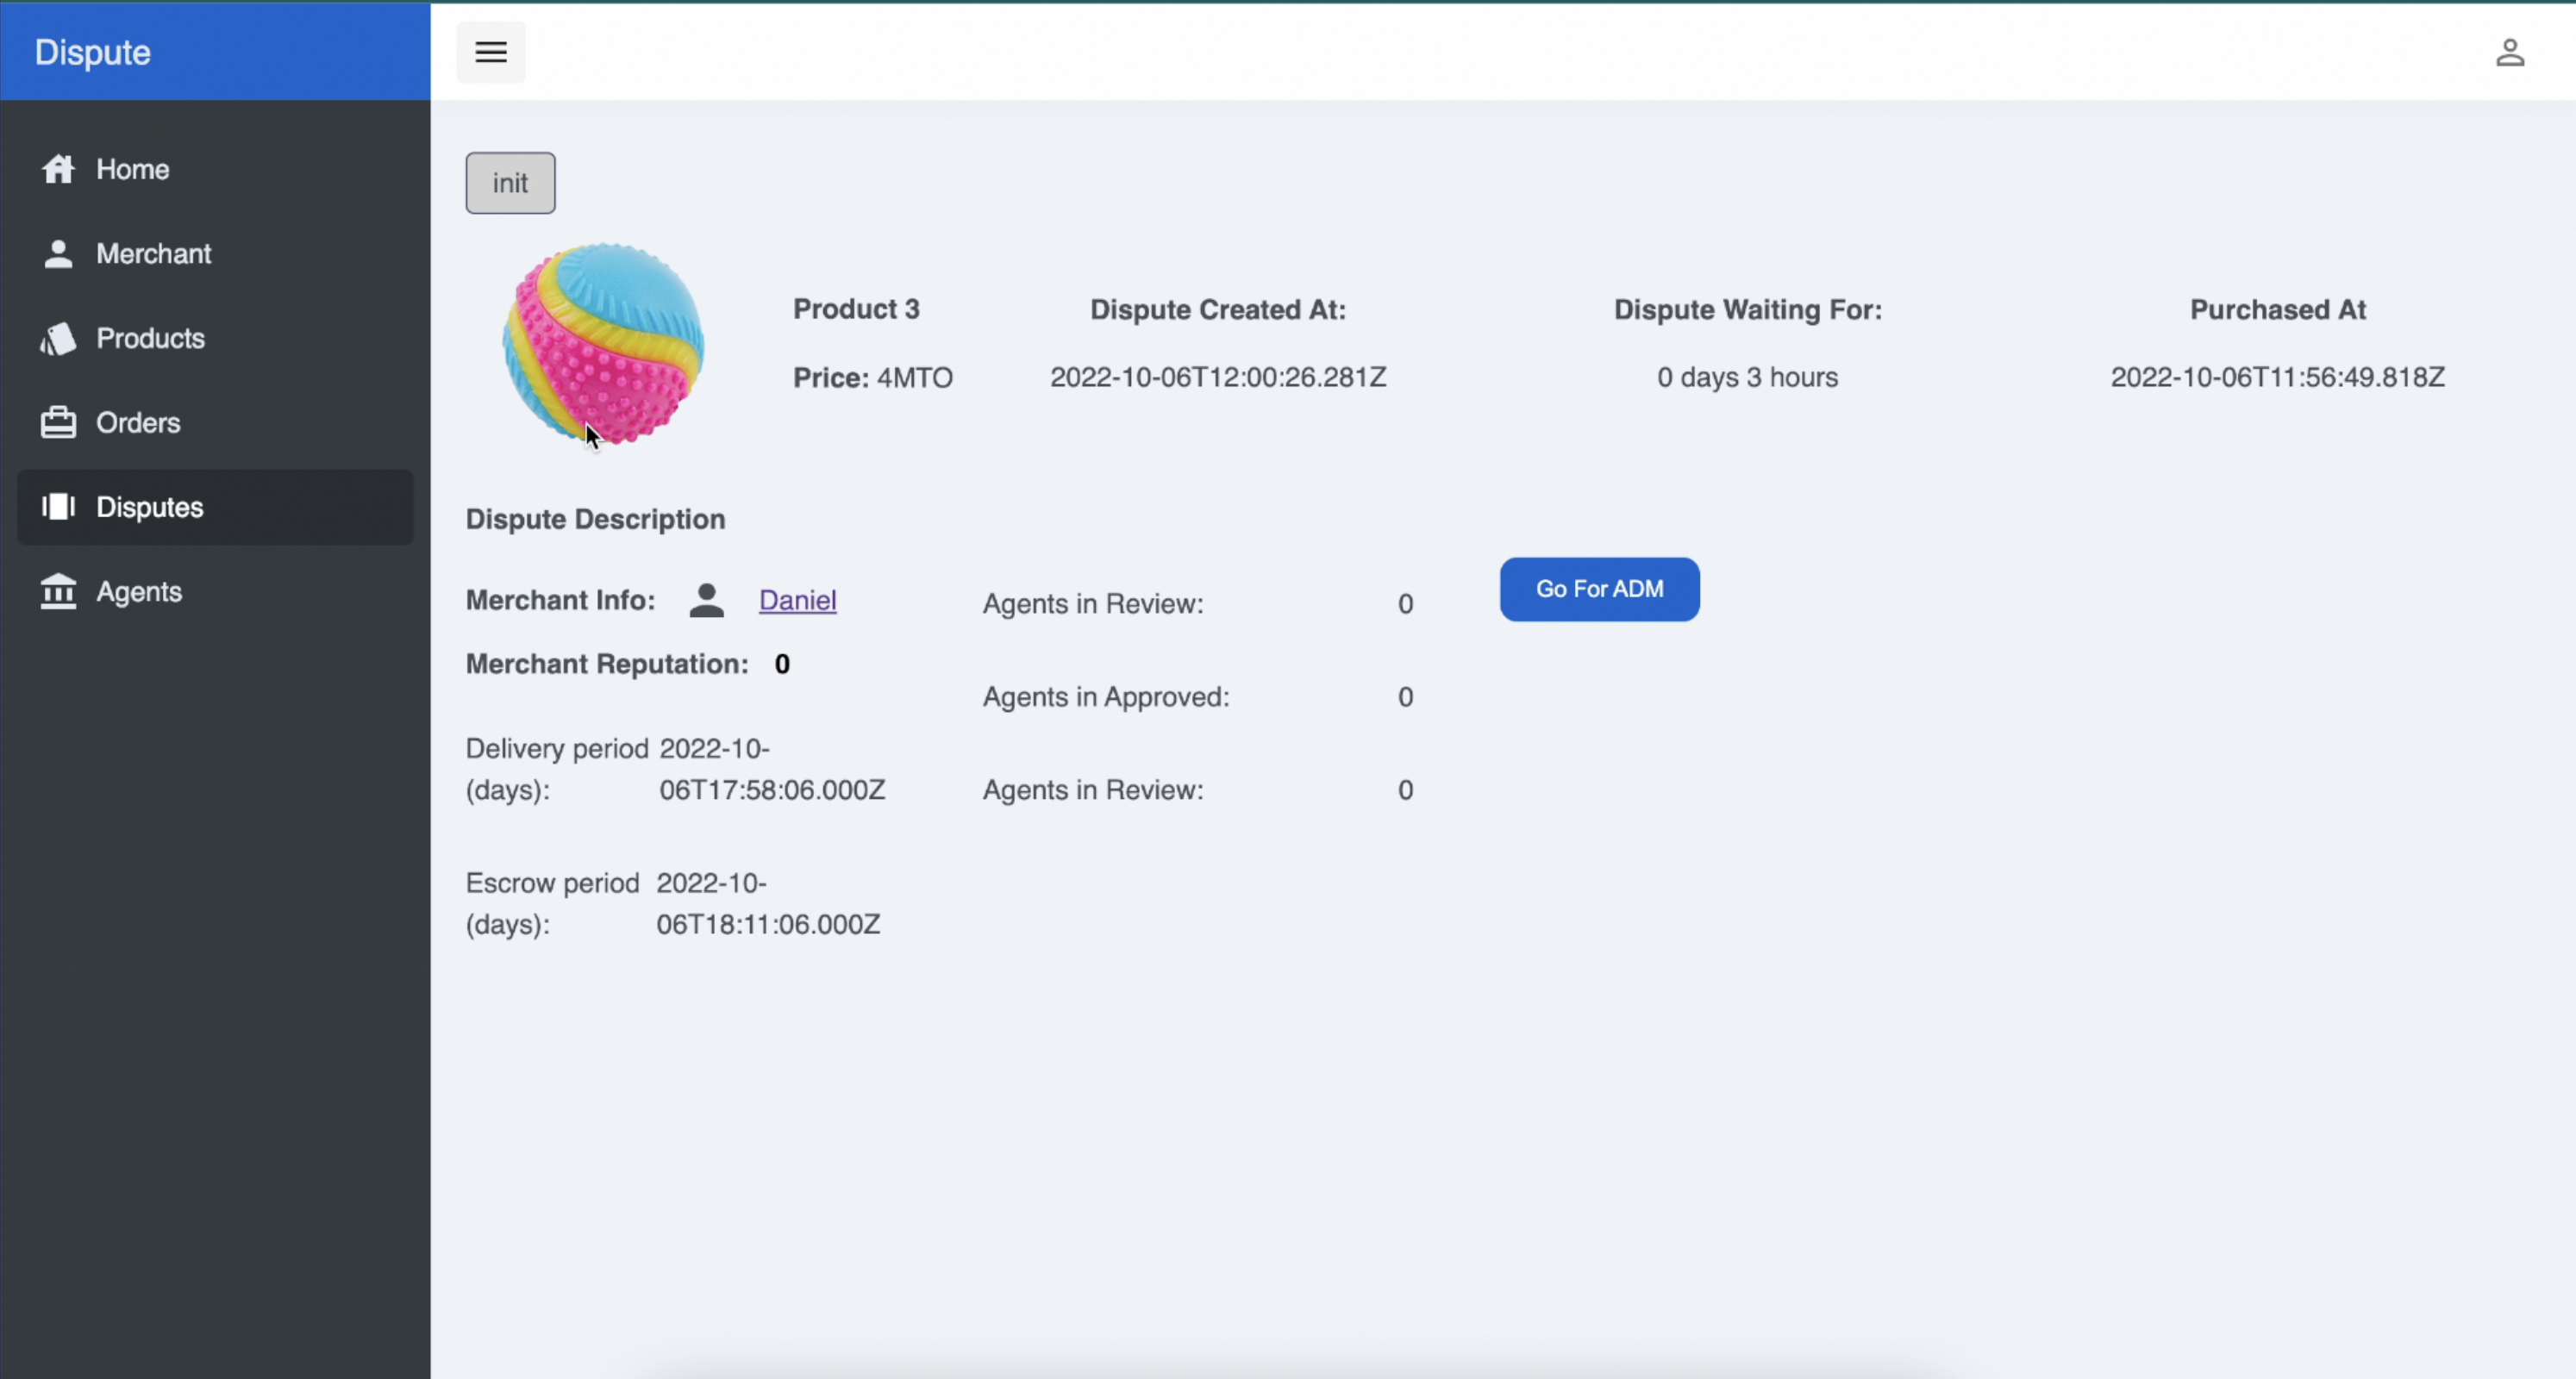Image resolution: width=2576 pixels, height=1379 pixels.
Task: Click the Product 3 ball image
Action: (x=603, y=344)
